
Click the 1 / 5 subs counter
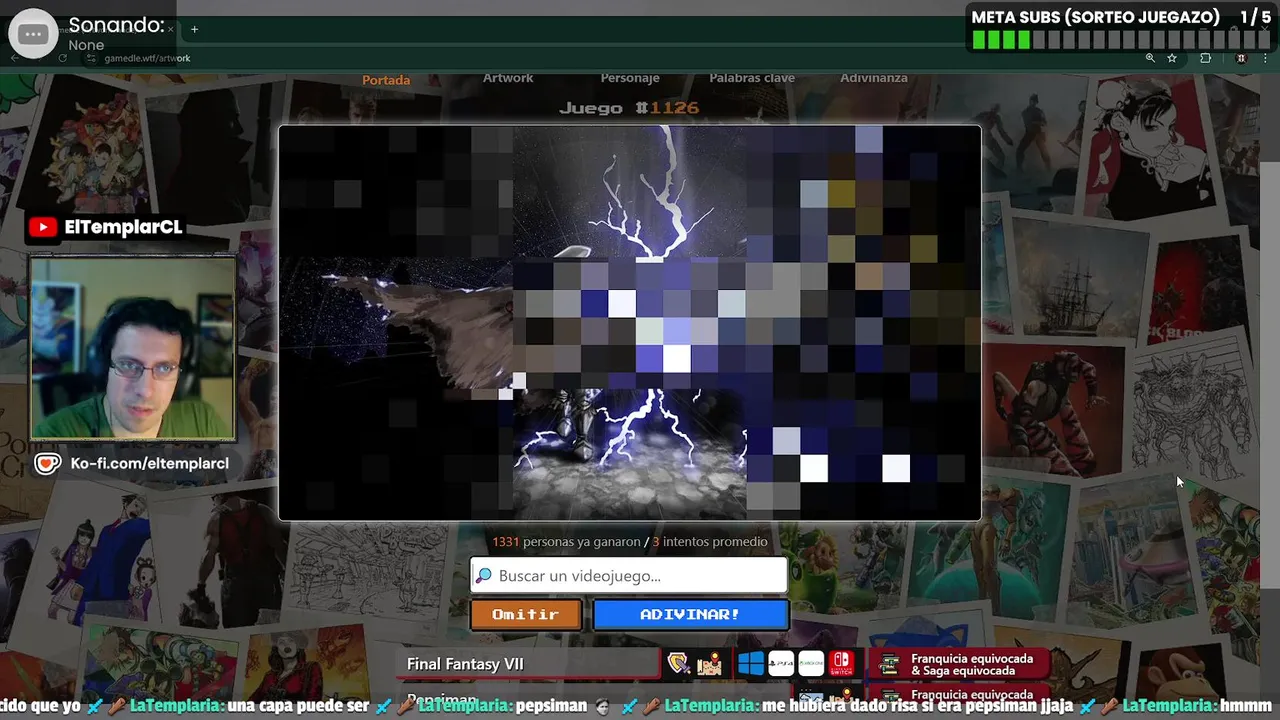click(1256, 17)
